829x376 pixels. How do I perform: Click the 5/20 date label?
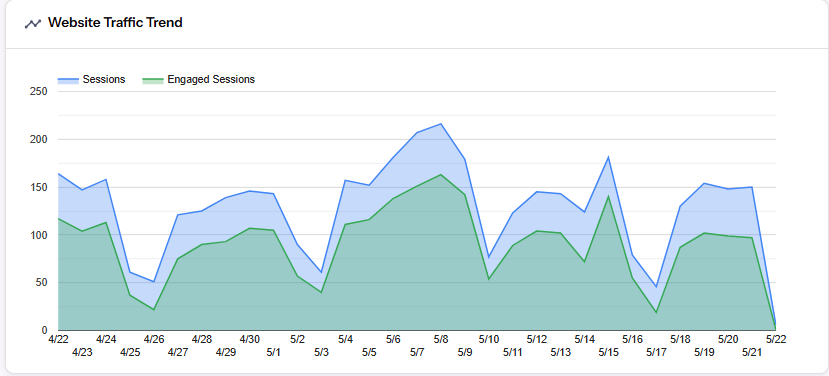(728, 340)
